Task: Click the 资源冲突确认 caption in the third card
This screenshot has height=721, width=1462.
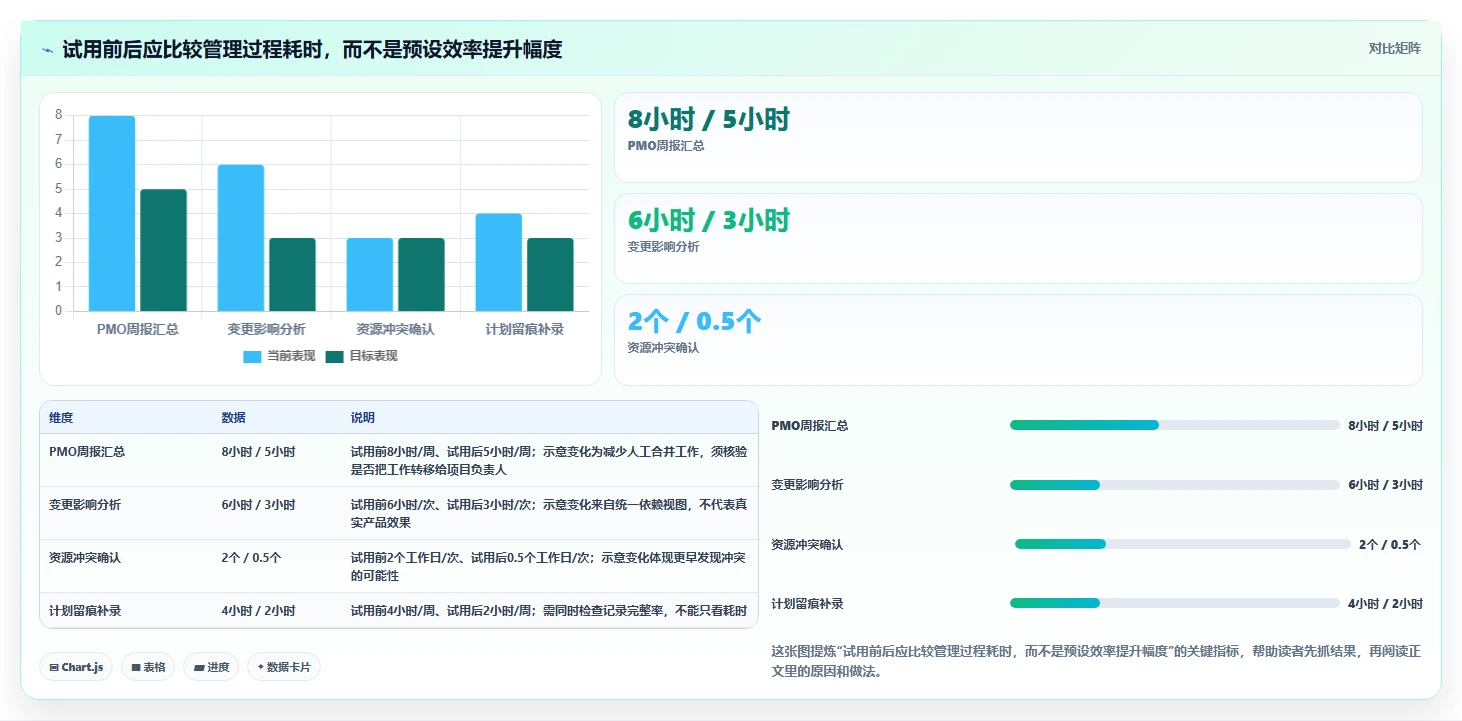Action: 664,348
